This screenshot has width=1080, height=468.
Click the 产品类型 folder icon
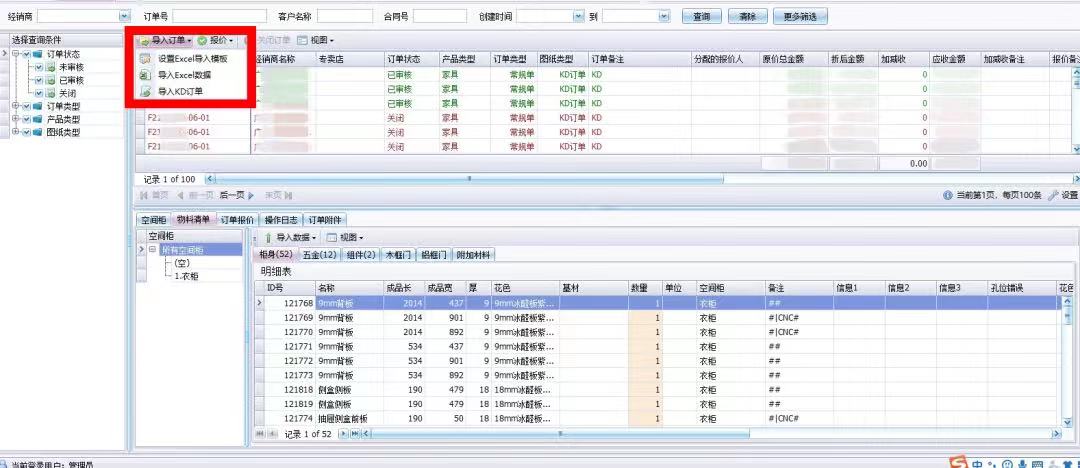point(37,119)
